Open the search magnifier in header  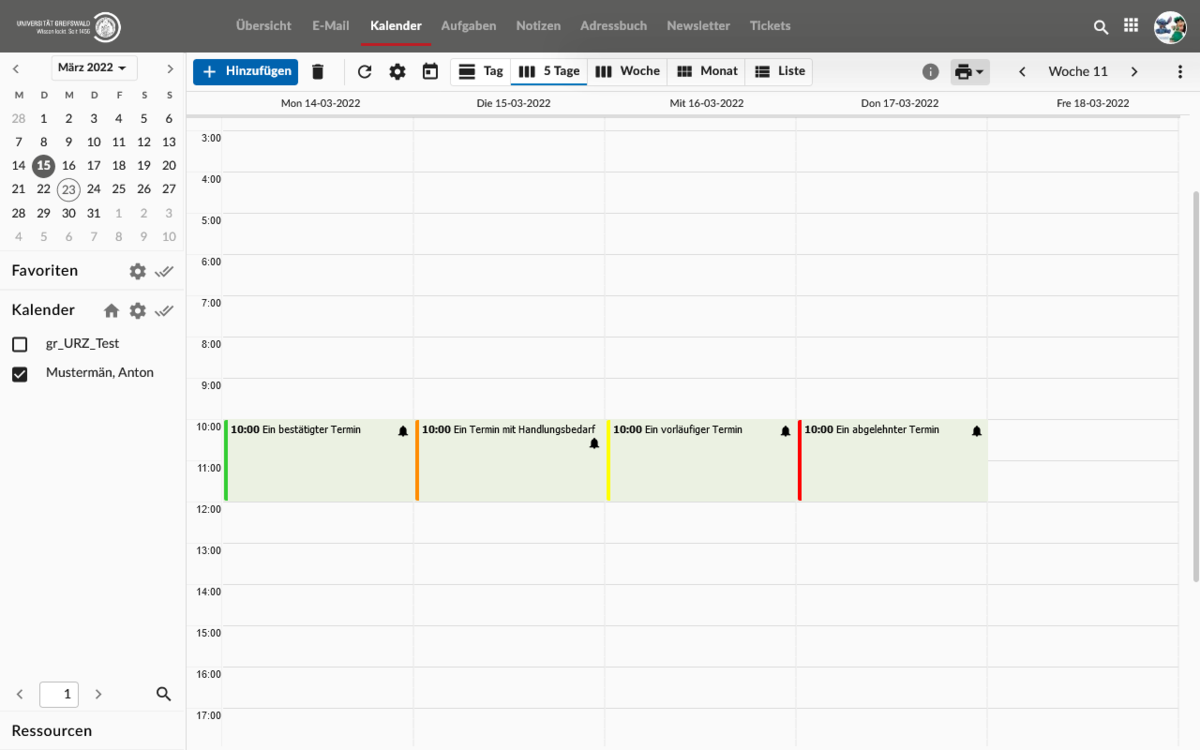[1101, 27]
